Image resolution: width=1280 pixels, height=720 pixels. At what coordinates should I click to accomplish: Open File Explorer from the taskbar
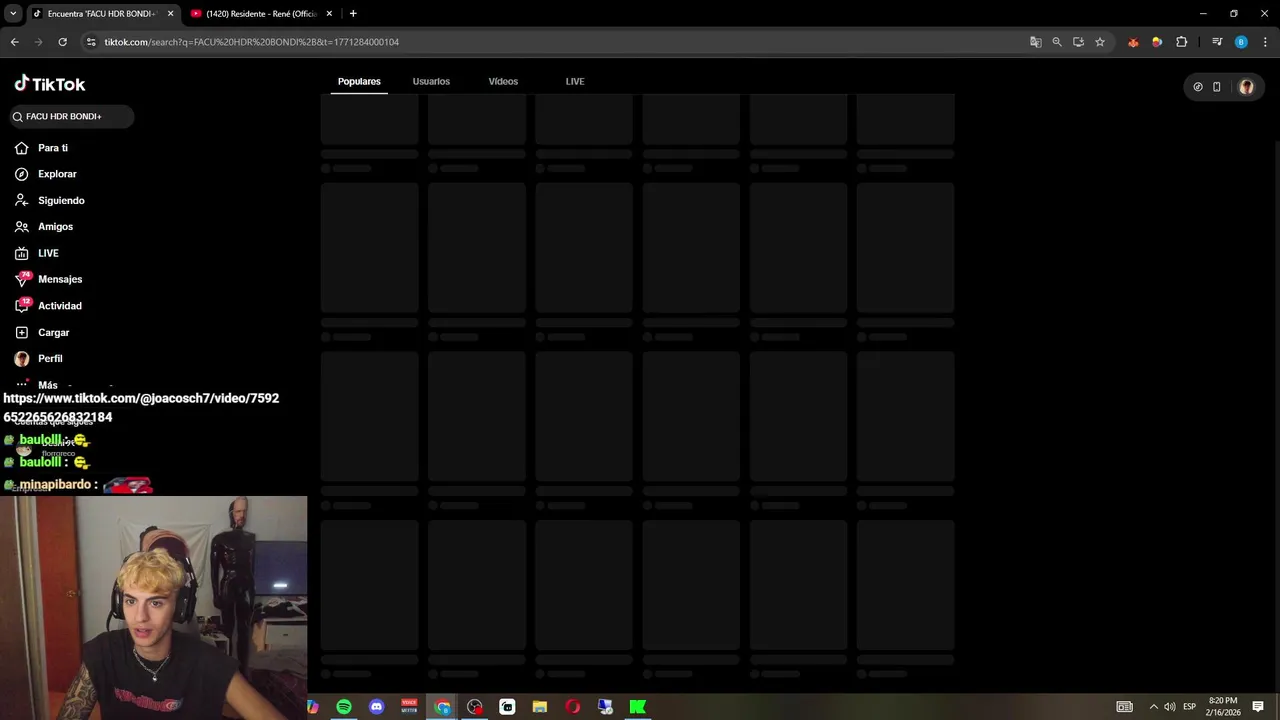540,707
